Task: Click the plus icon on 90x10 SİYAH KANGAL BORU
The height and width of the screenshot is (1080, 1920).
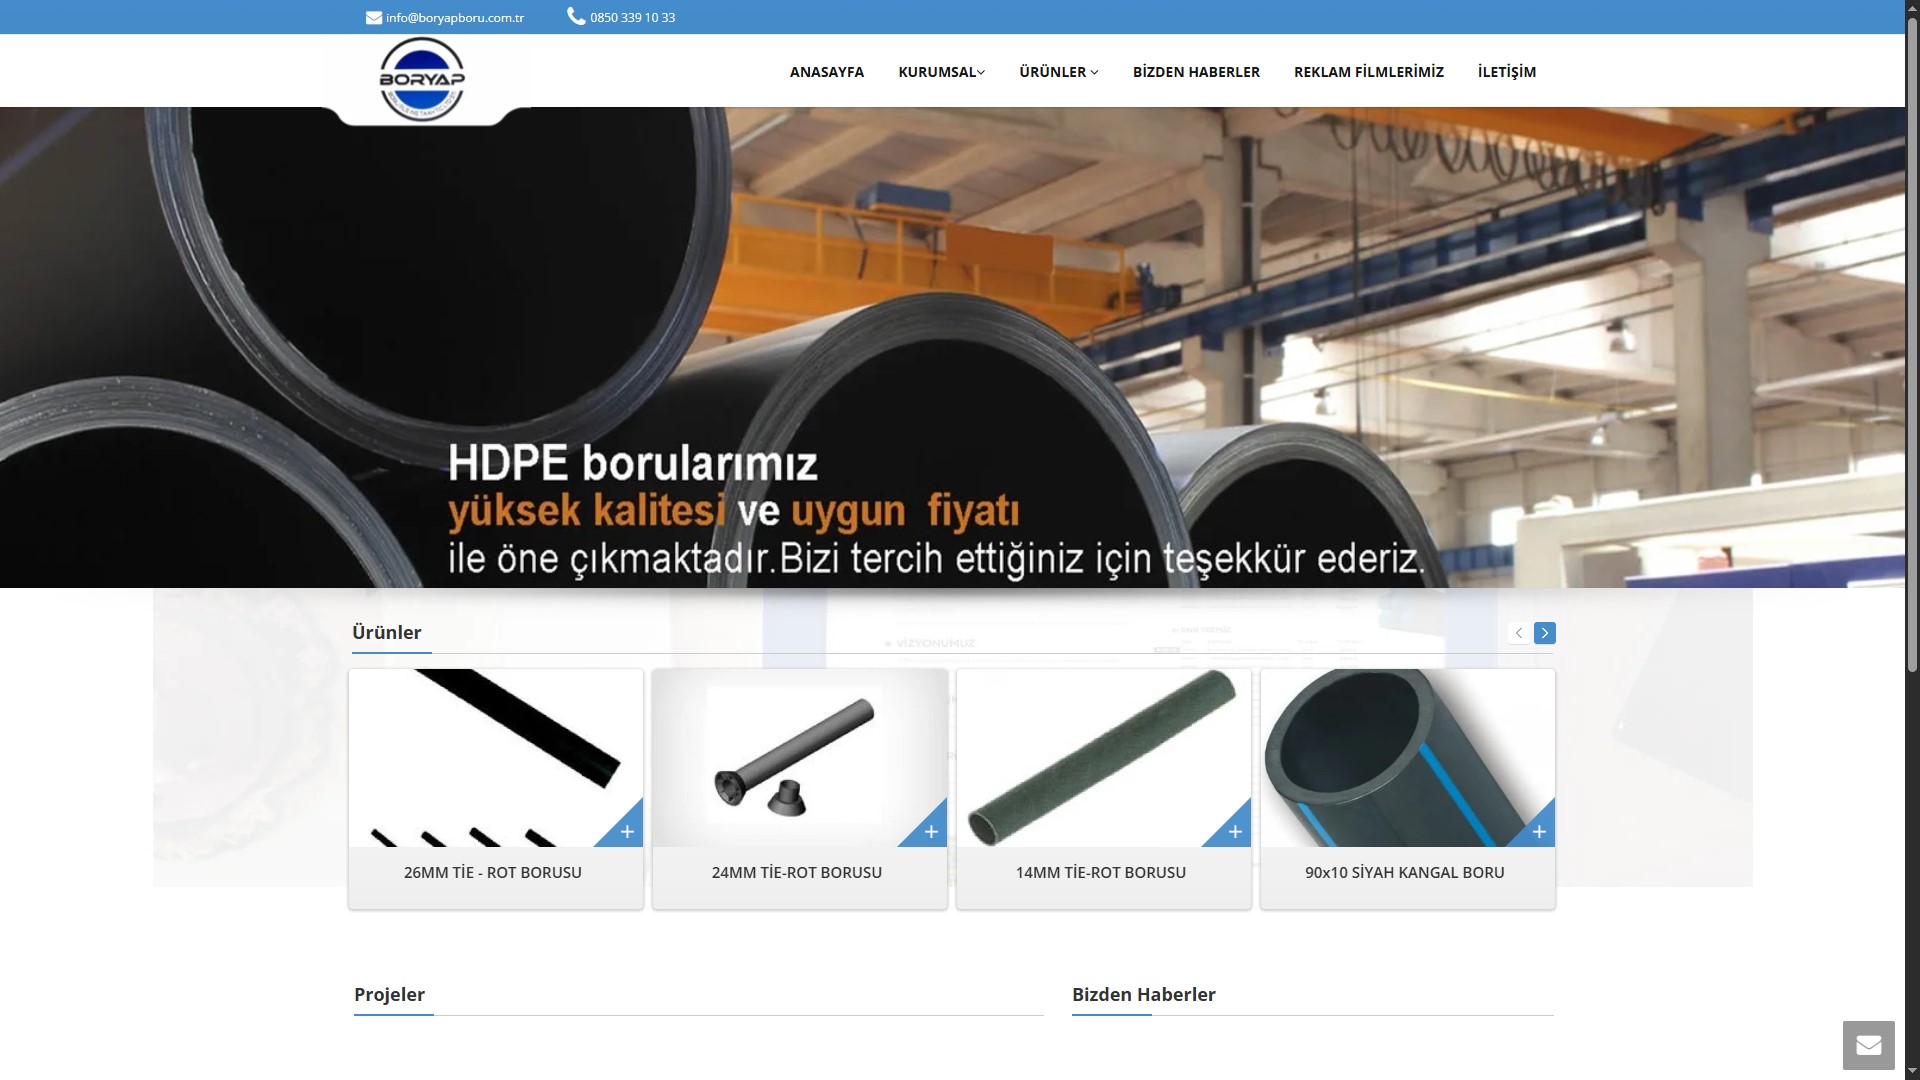Action: [1539, 831]
